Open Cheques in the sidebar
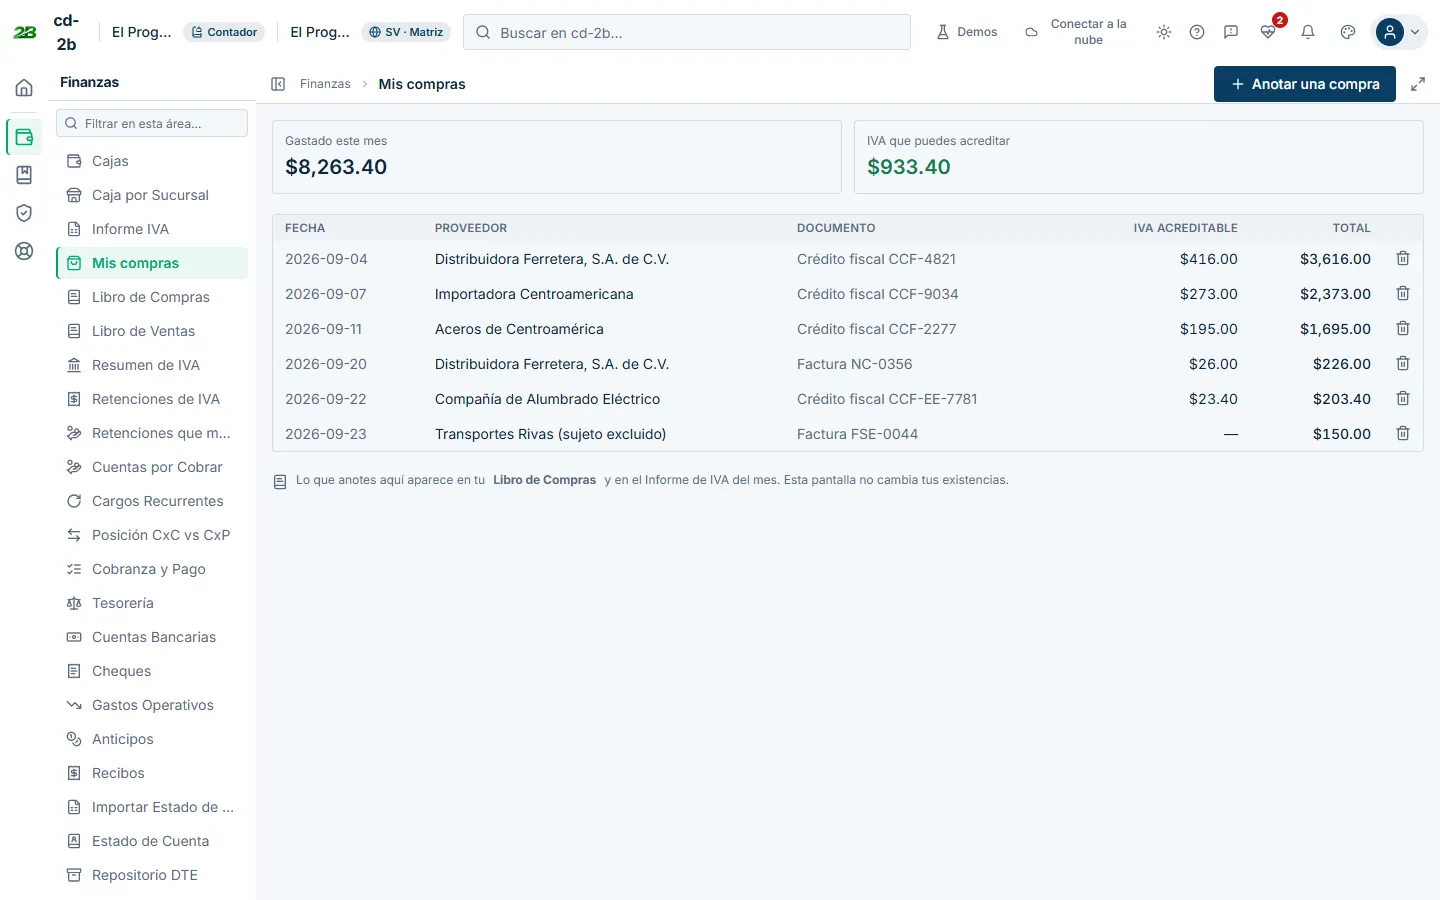The image size is (1440, 900). point(152,671)
